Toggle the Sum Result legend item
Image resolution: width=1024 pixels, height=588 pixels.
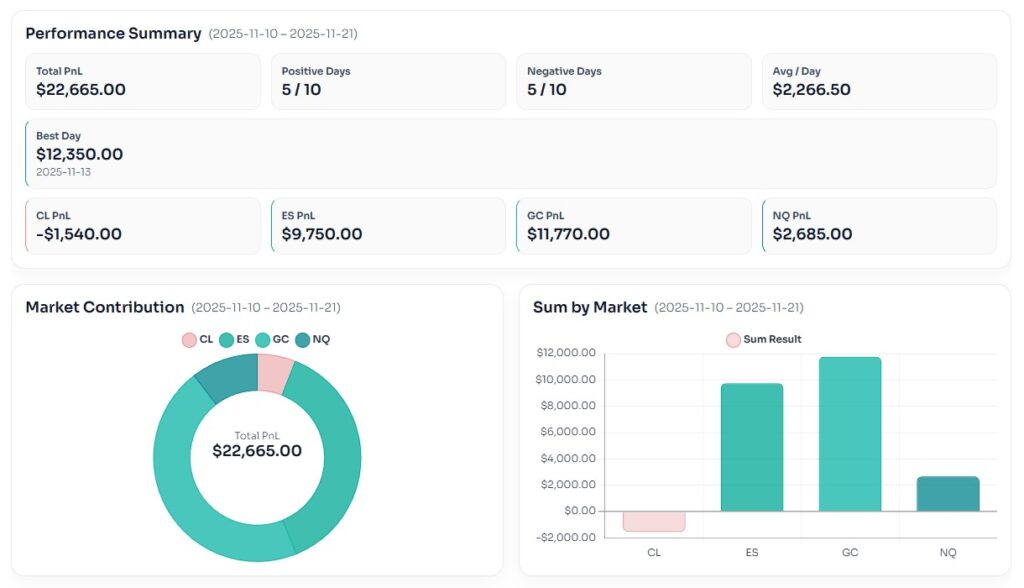pyautogui.click(x=764, y=340)
